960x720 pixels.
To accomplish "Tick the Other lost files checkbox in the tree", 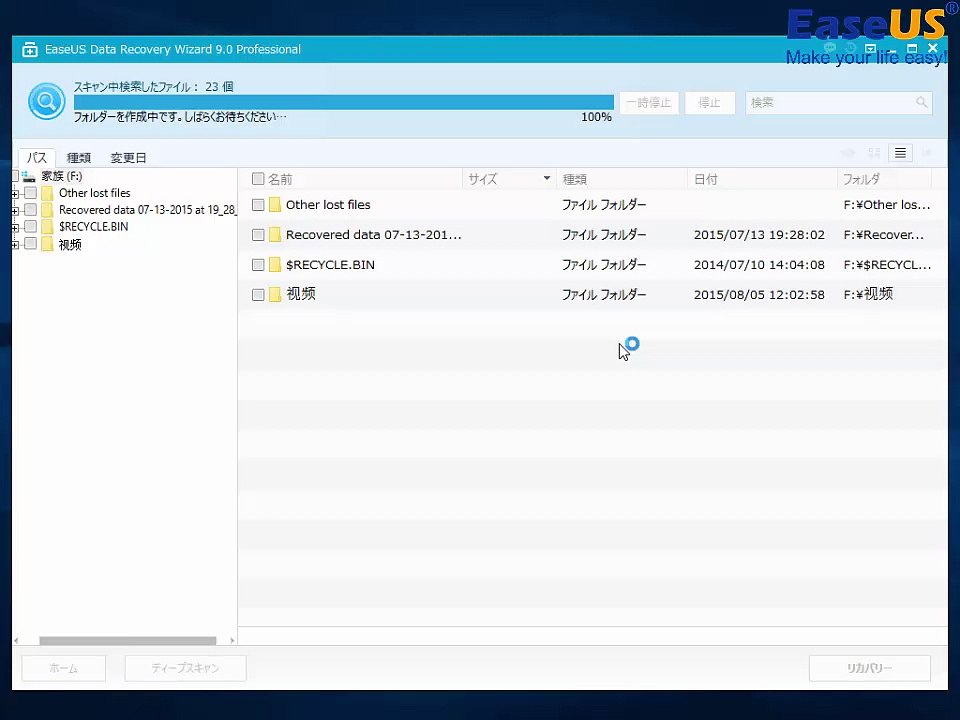I will pos(31,193).
